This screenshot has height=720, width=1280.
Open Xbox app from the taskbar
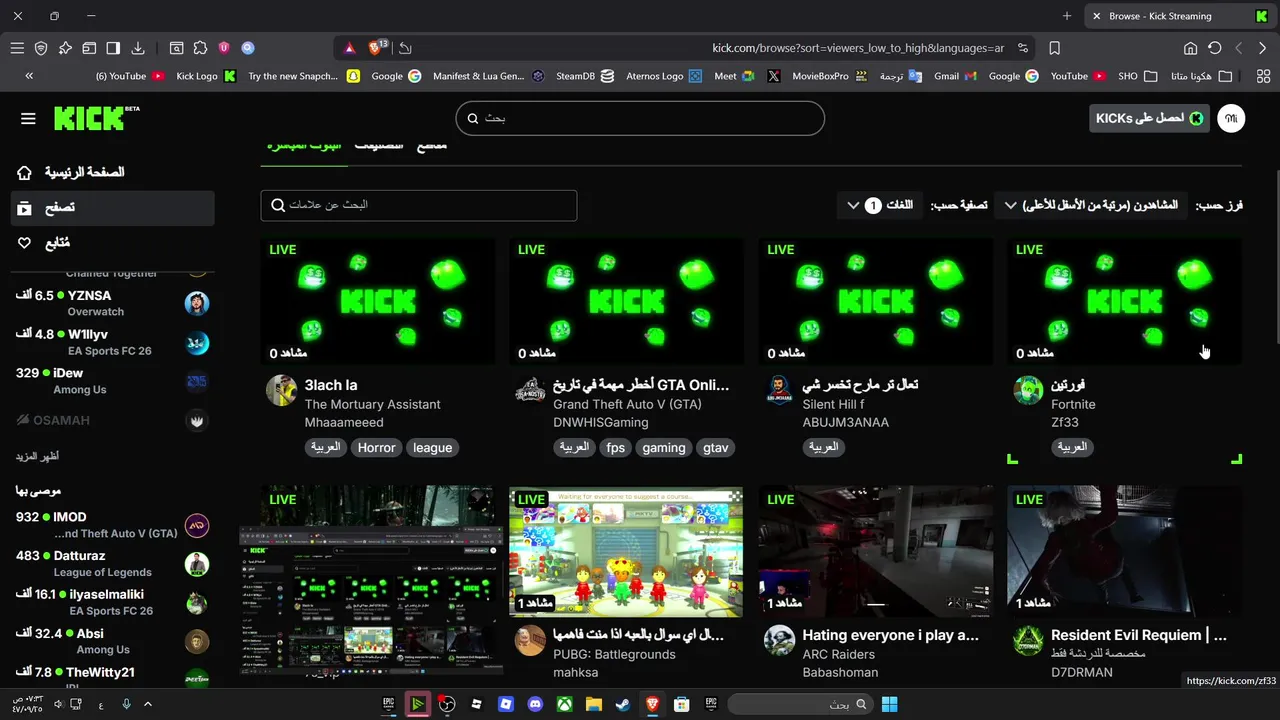(564, 704)
